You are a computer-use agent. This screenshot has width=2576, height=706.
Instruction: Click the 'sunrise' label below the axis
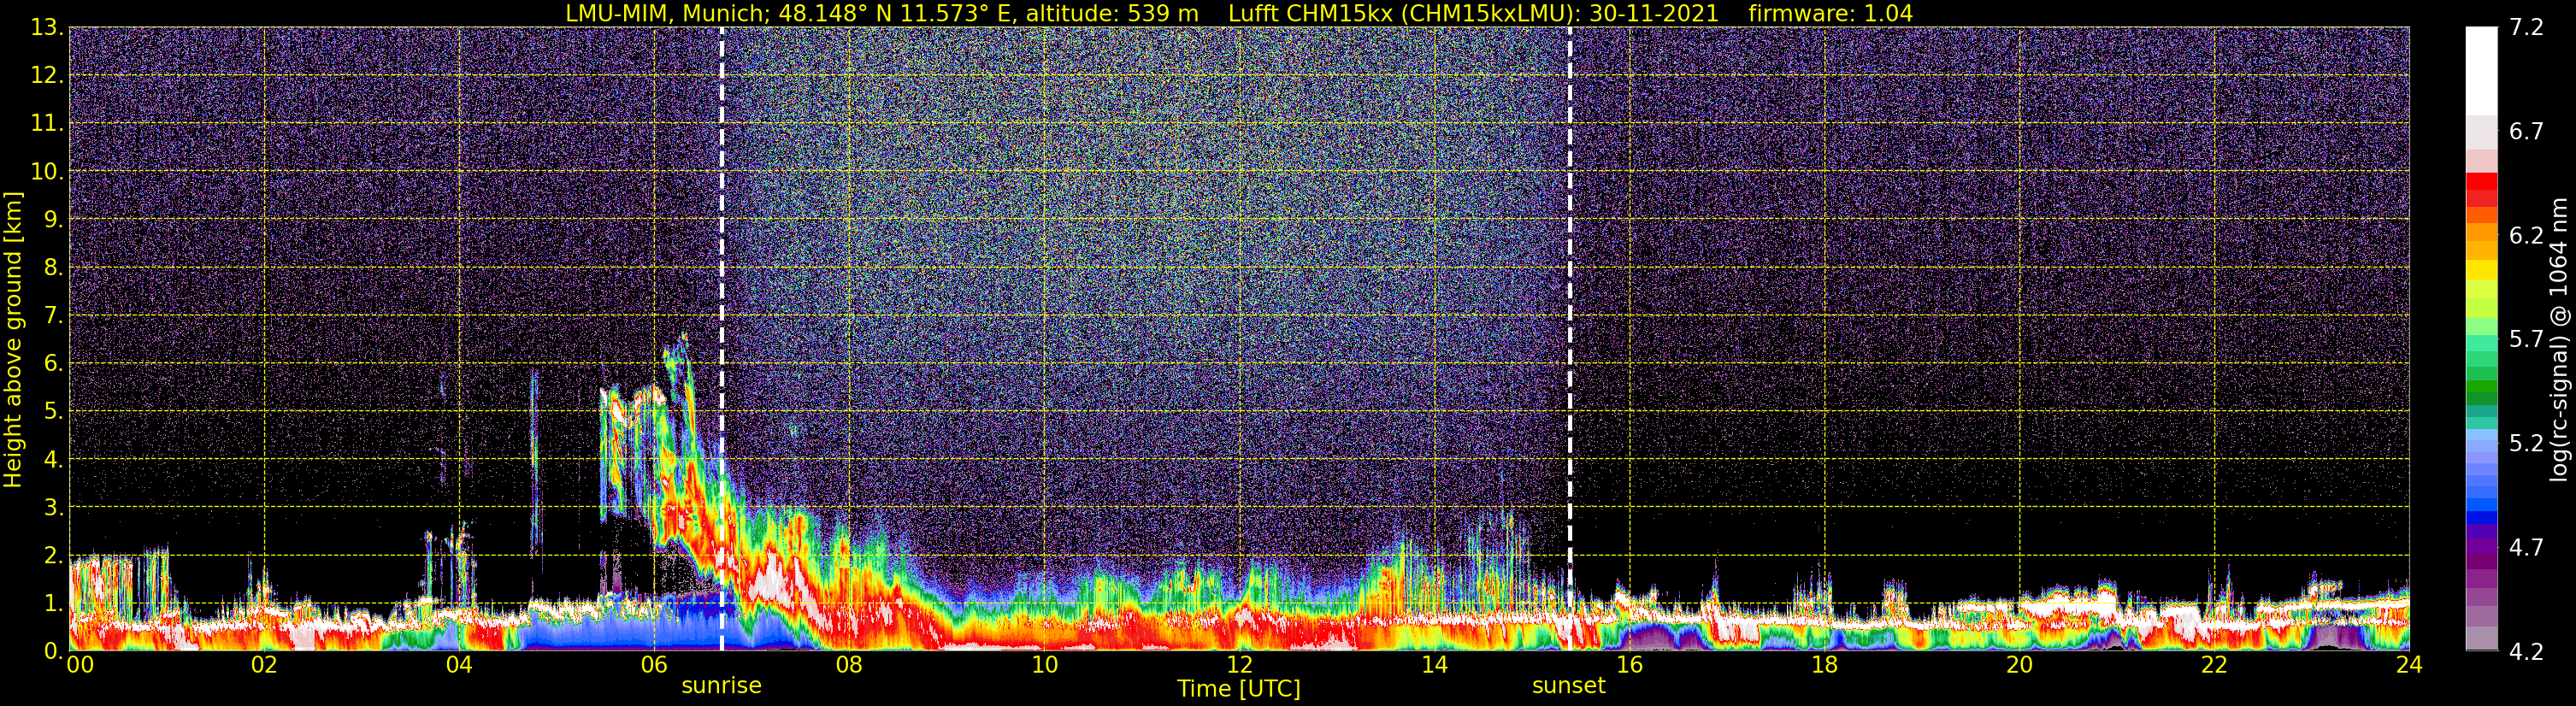coord(721,686)
